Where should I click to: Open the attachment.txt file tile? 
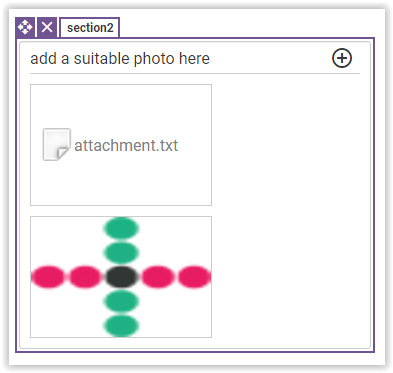coord(121,145)
